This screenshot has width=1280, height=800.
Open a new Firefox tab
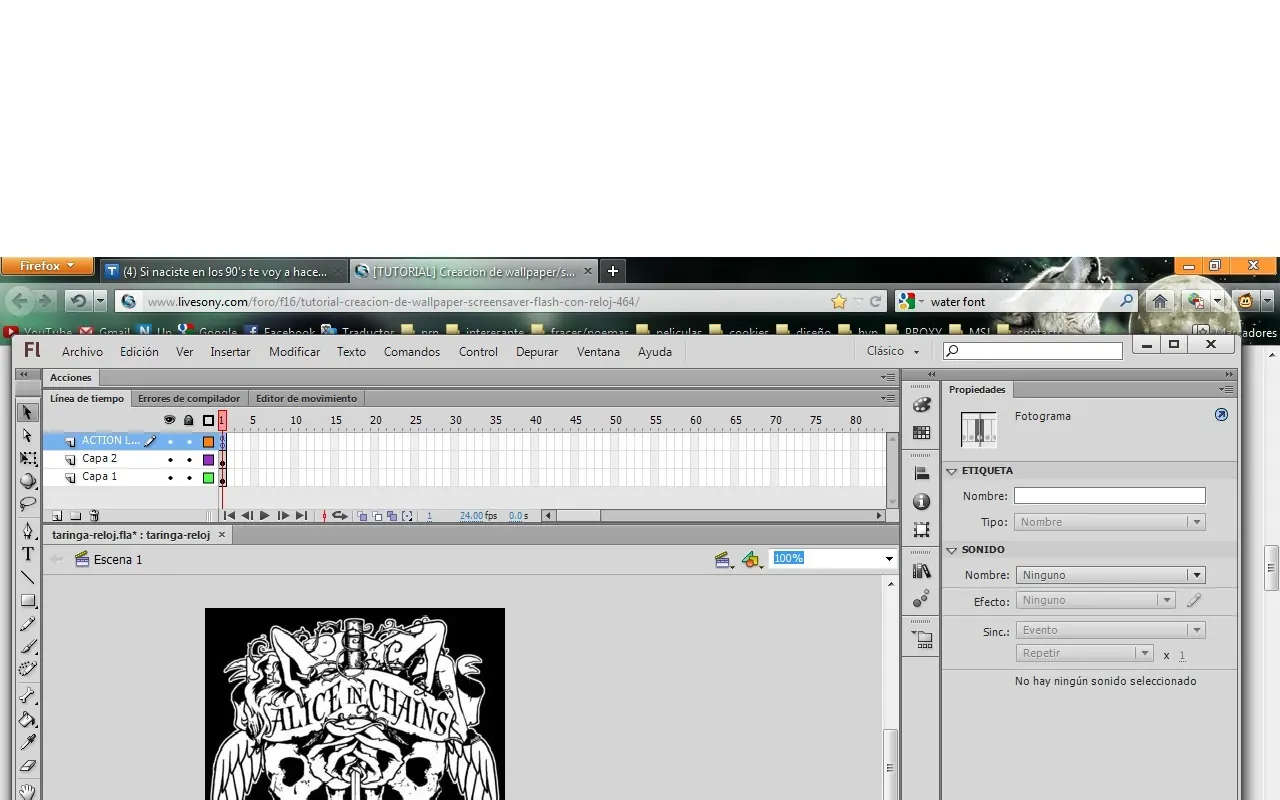coord(613,271)
